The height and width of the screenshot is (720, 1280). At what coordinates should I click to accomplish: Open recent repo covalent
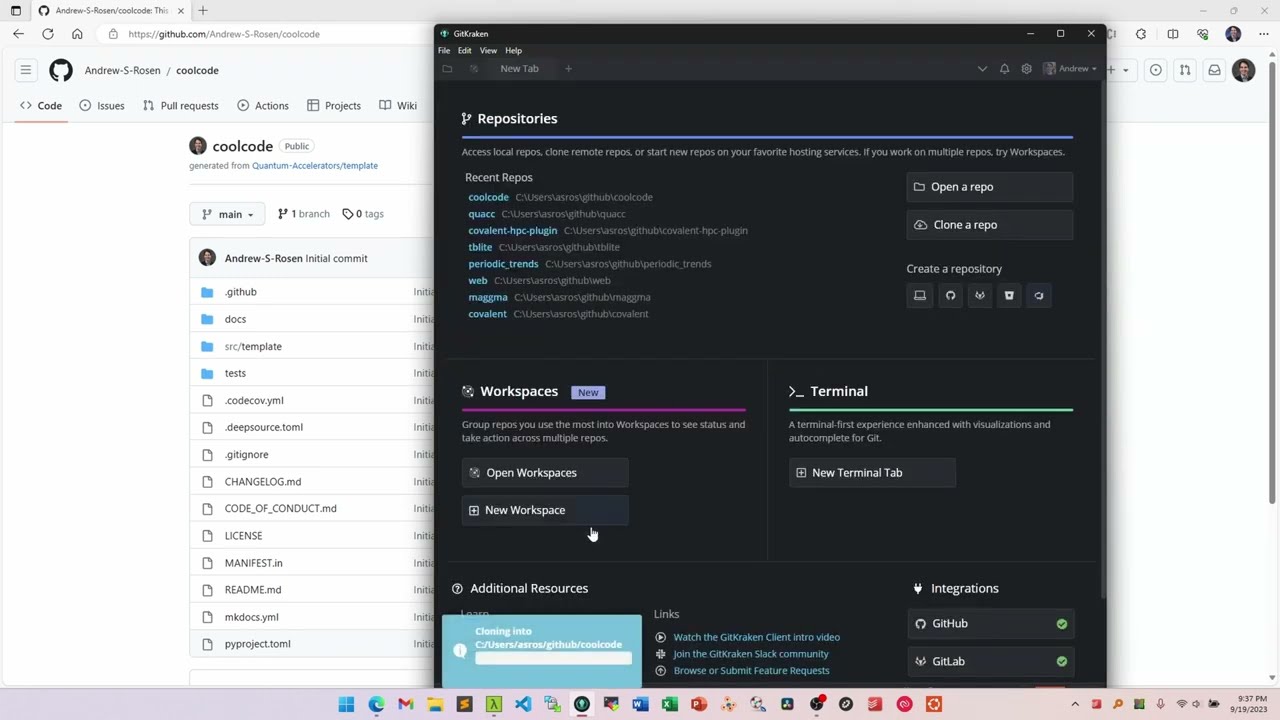click(x=487, y=314)
